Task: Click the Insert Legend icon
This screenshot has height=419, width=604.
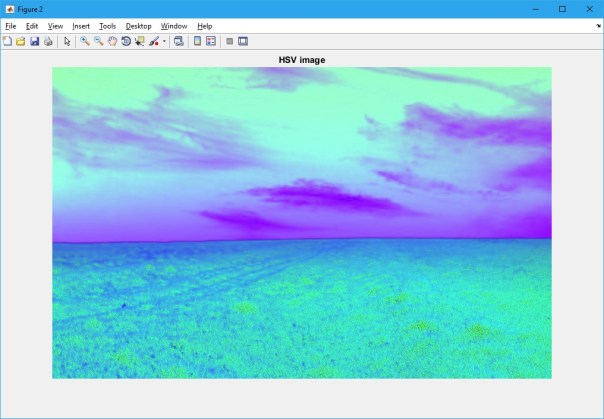Action: pyautogui.click(x=211, y=41)
